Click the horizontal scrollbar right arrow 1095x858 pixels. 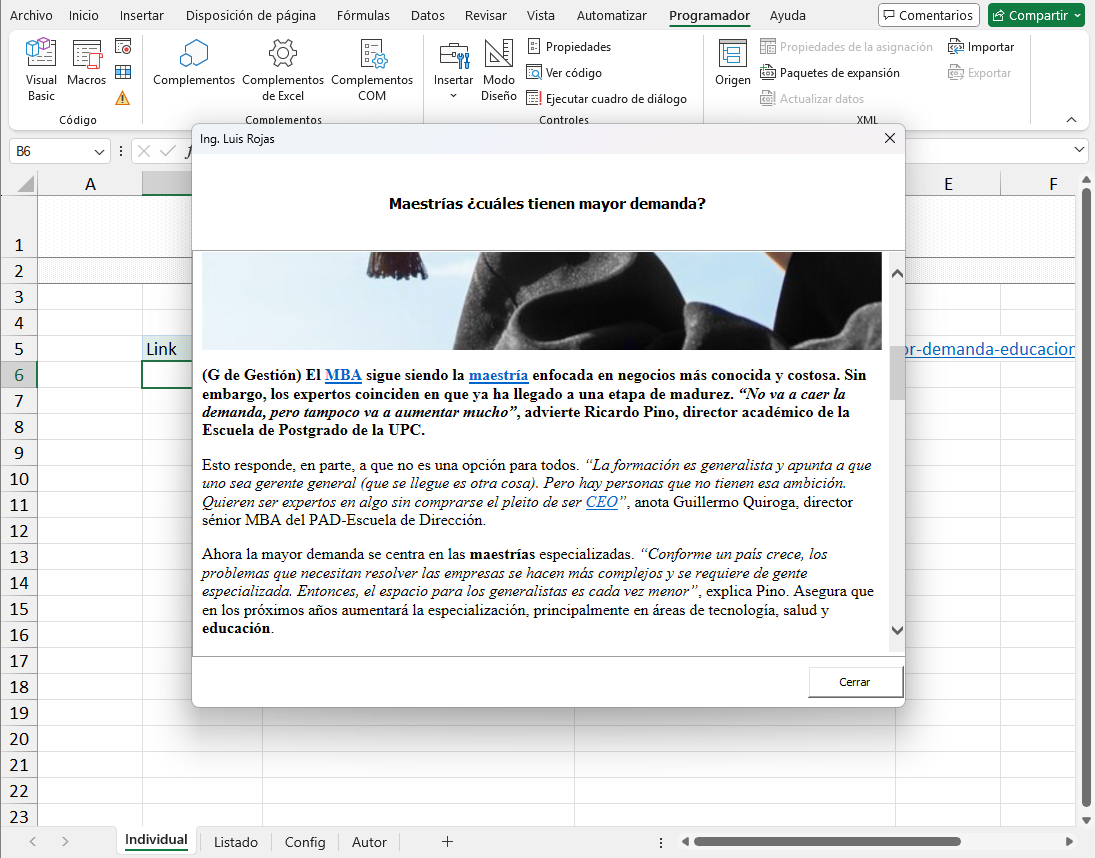point(1069,841)
